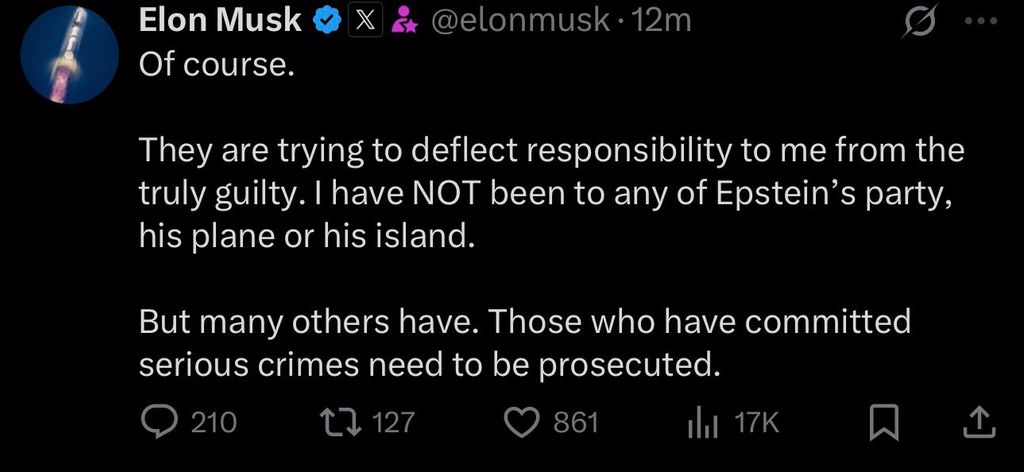Click the 127 reposts count

392,424
